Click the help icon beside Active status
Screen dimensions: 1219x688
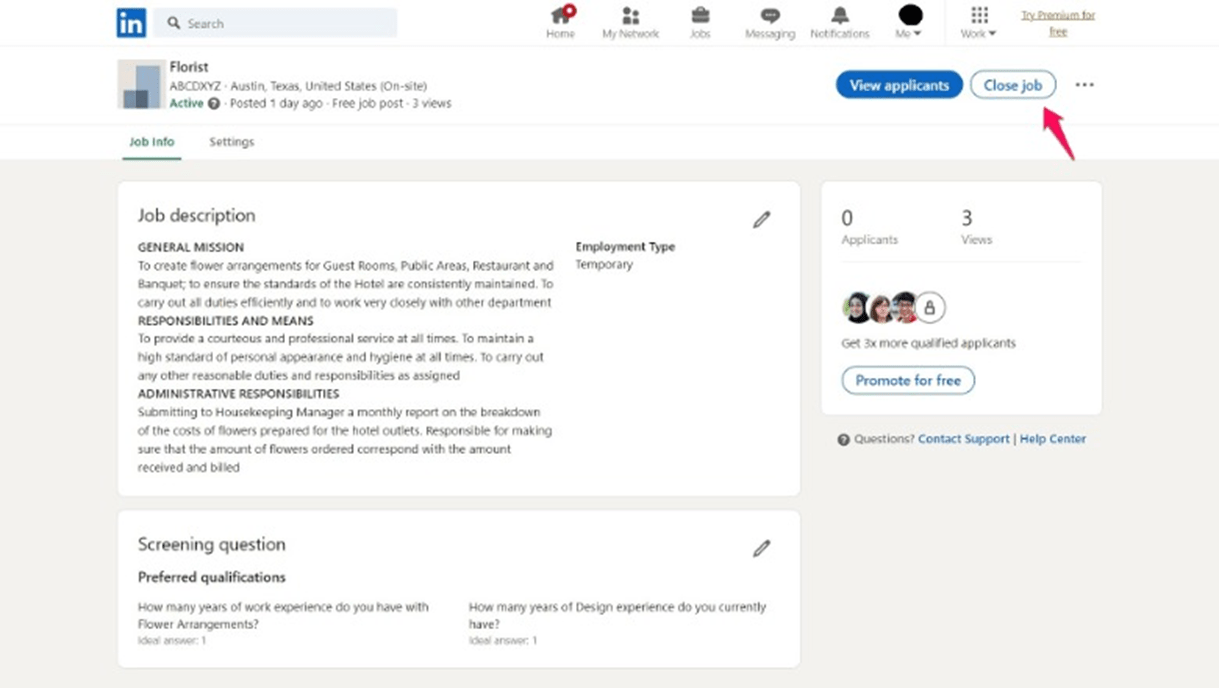pyautogui.click(x=214, y=104)
